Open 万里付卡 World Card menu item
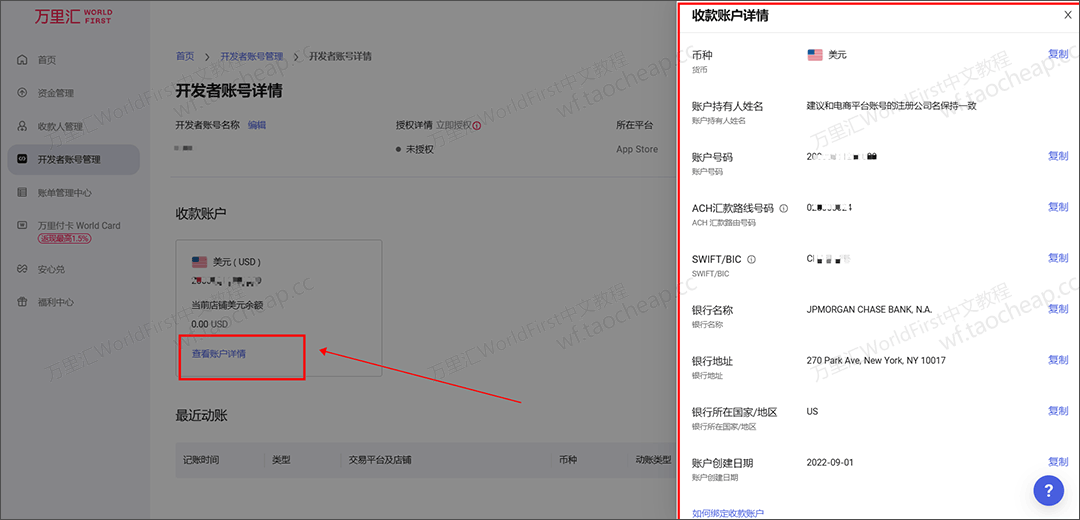Image resolution: width=1080 pixels, height=520 pixels. click(79, 225)
